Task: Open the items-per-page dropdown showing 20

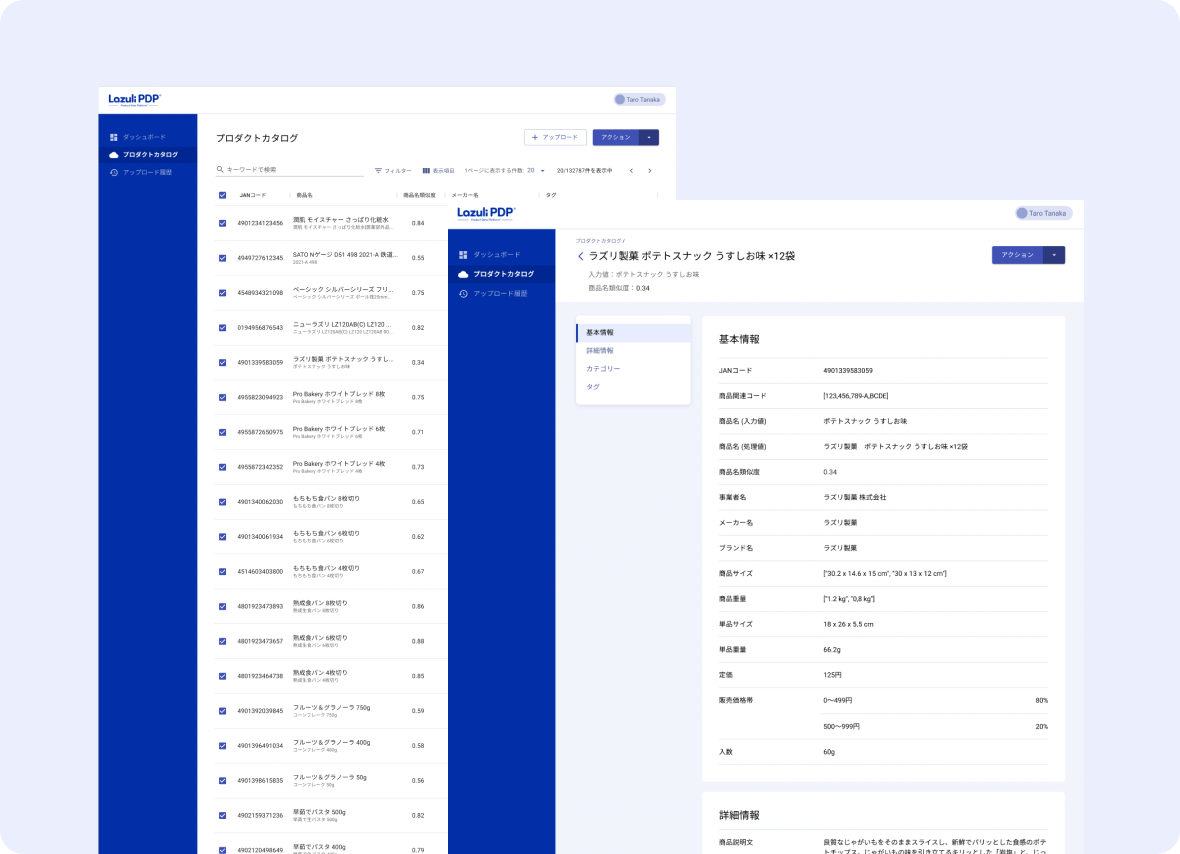Action: 542,171
